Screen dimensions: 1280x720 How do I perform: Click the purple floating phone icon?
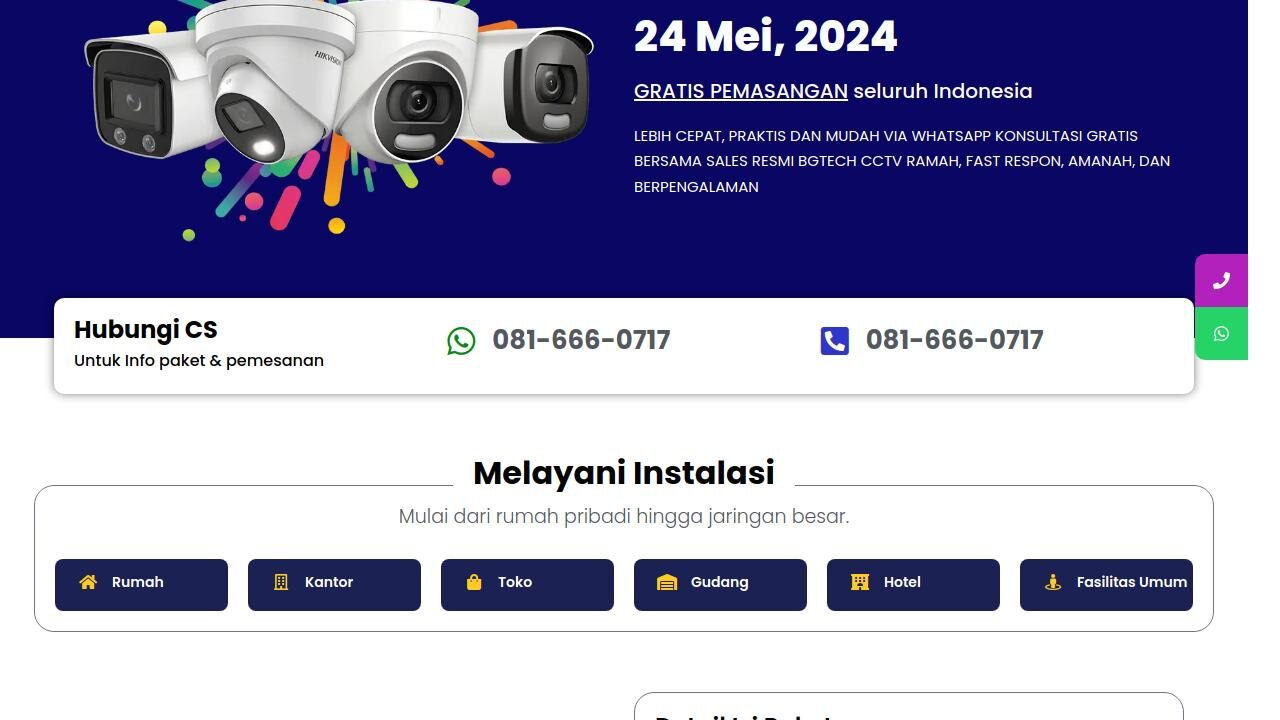coord(1221,281)
